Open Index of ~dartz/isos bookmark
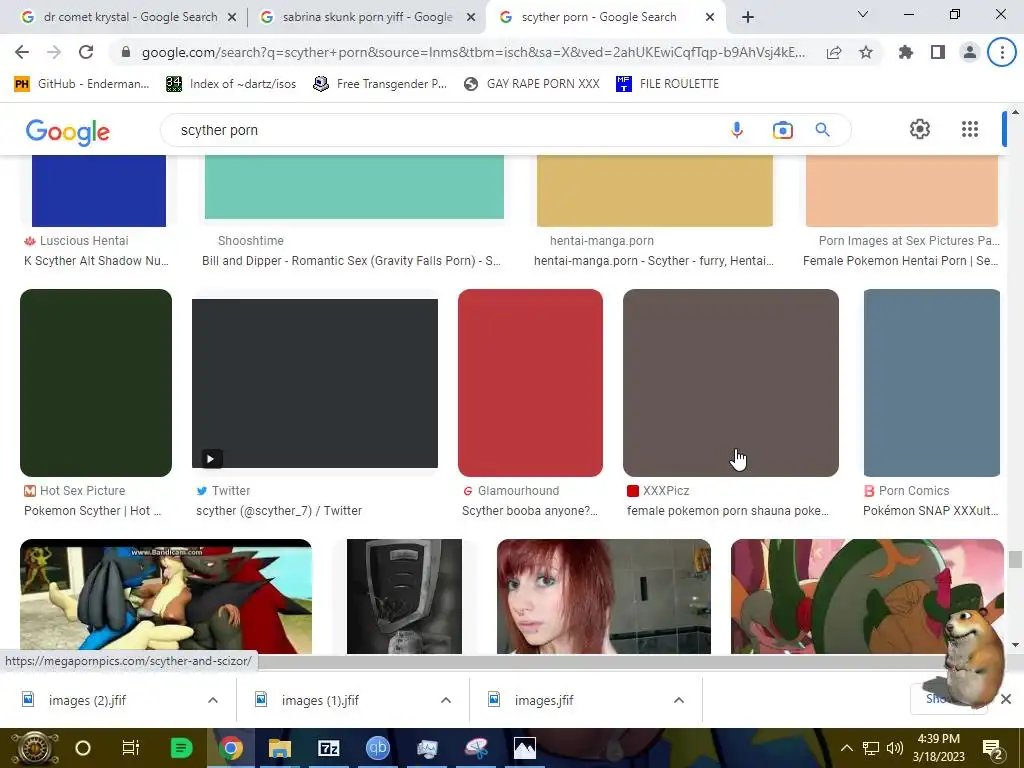The height and width of the screenshot is (768, 1024). [231, 84]
